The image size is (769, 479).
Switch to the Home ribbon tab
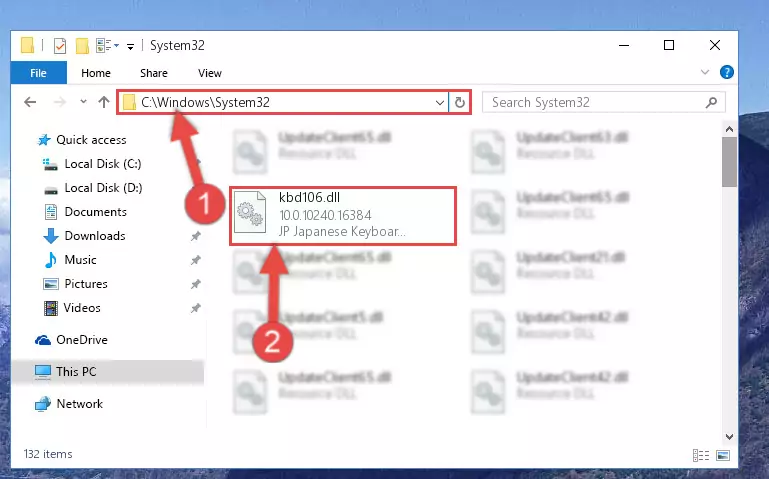(96, 73)
